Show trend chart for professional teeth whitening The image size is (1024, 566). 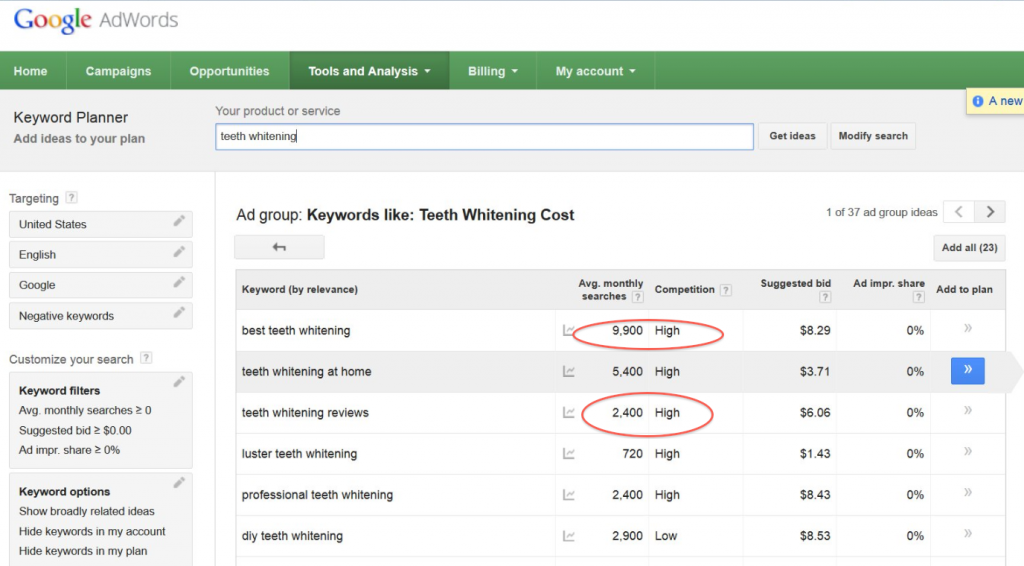click(569, 495)
